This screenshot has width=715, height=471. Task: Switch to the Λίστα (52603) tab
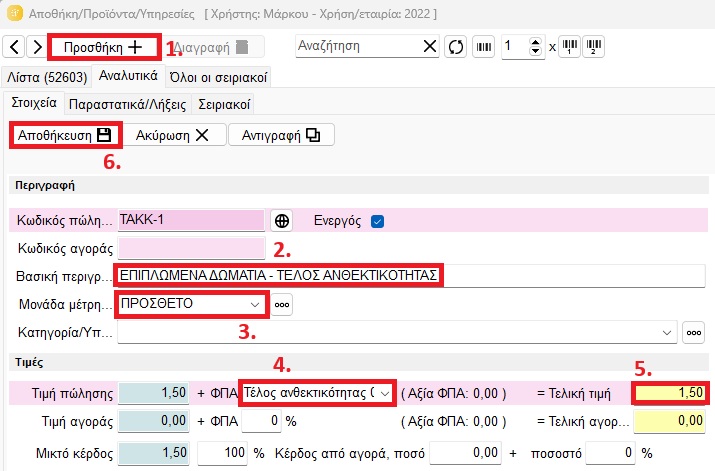(47, 77)
